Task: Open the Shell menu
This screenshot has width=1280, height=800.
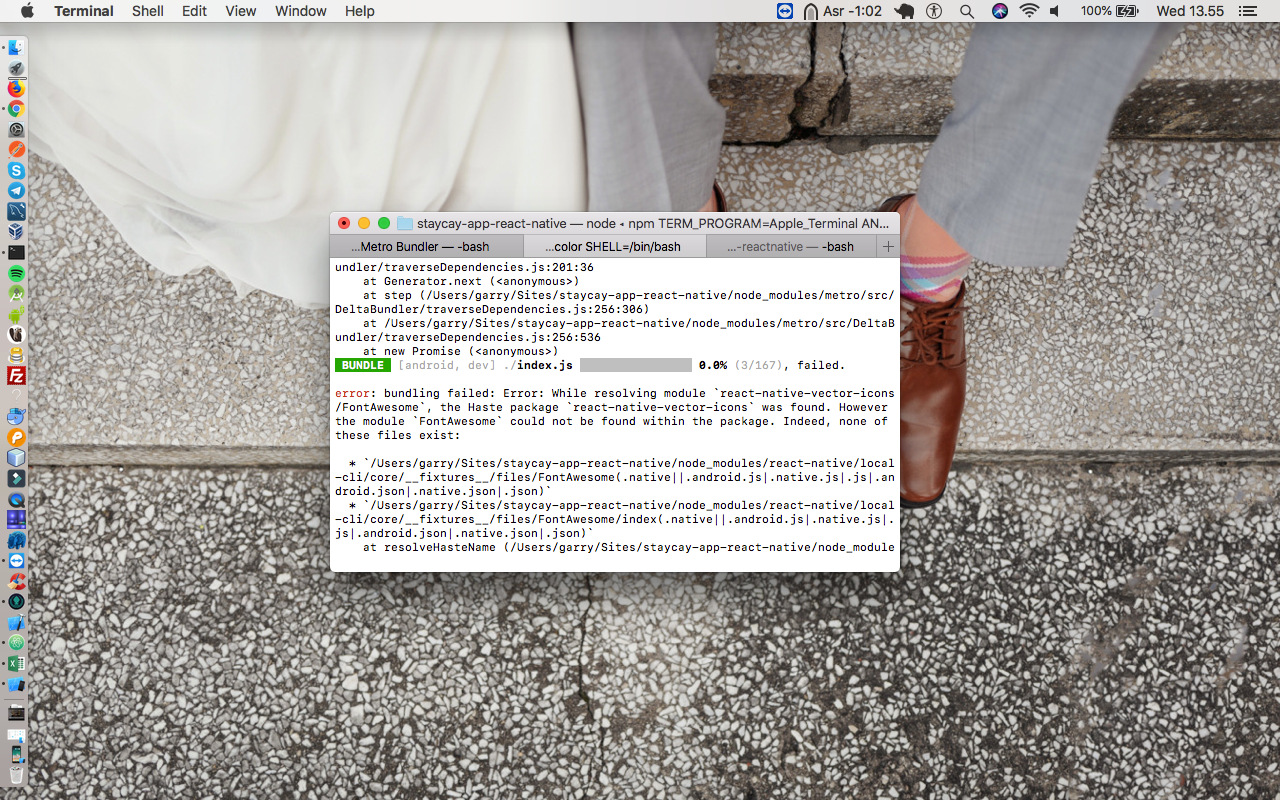Action: point(148,11)
